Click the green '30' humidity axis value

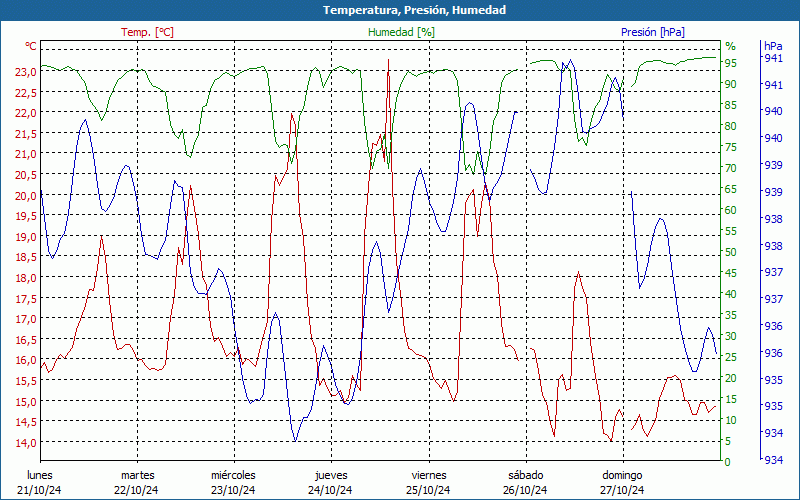coord(731,336)
